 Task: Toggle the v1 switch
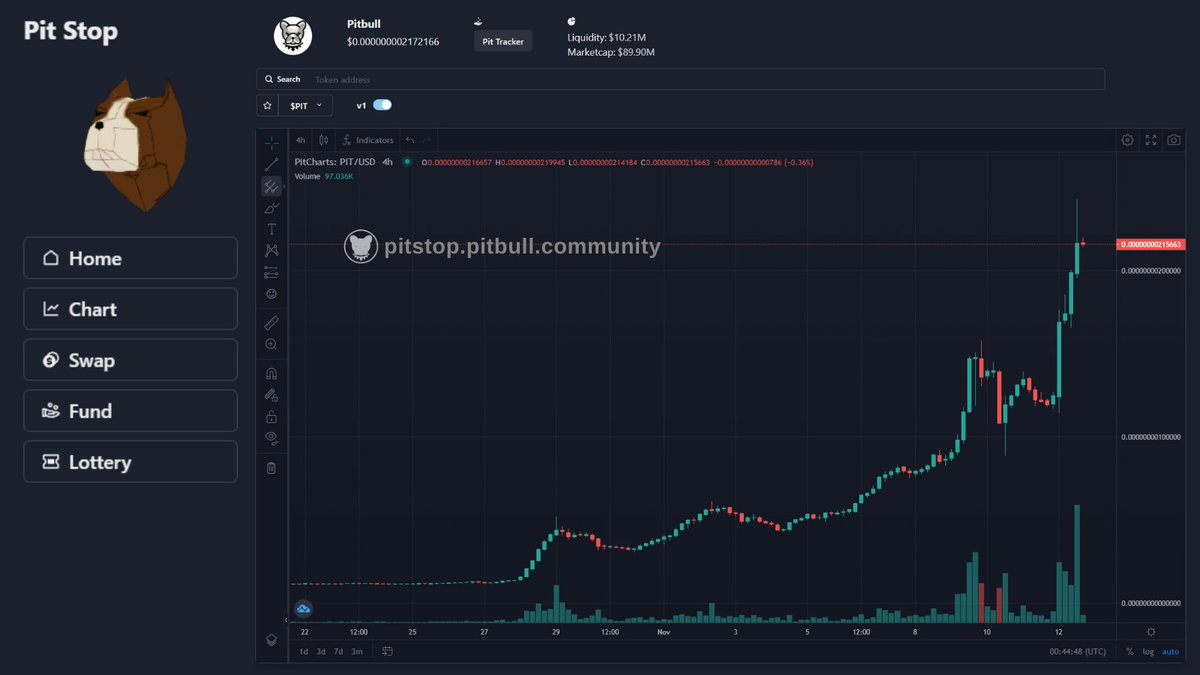(382, 104)
